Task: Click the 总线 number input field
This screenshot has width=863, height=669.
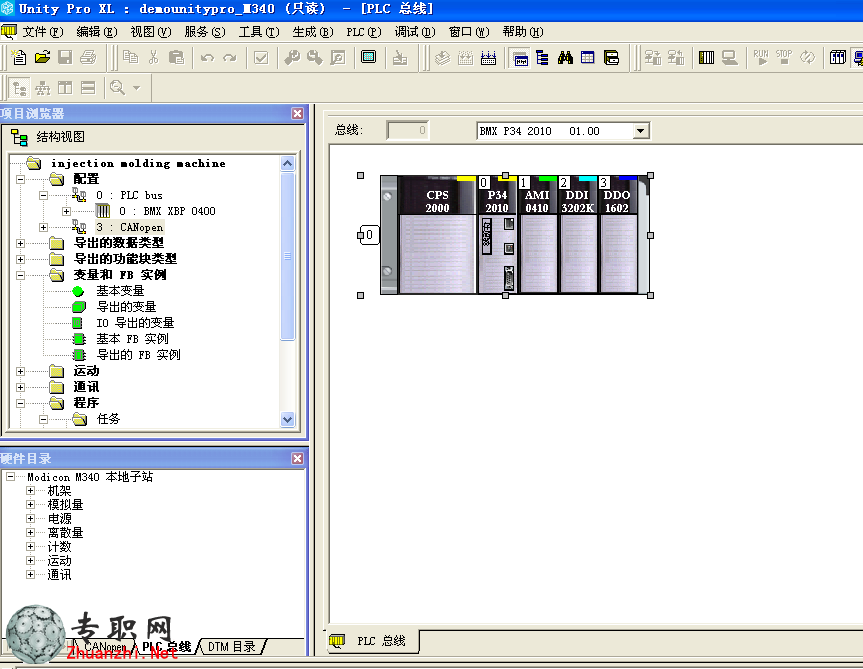Action: 407,130
